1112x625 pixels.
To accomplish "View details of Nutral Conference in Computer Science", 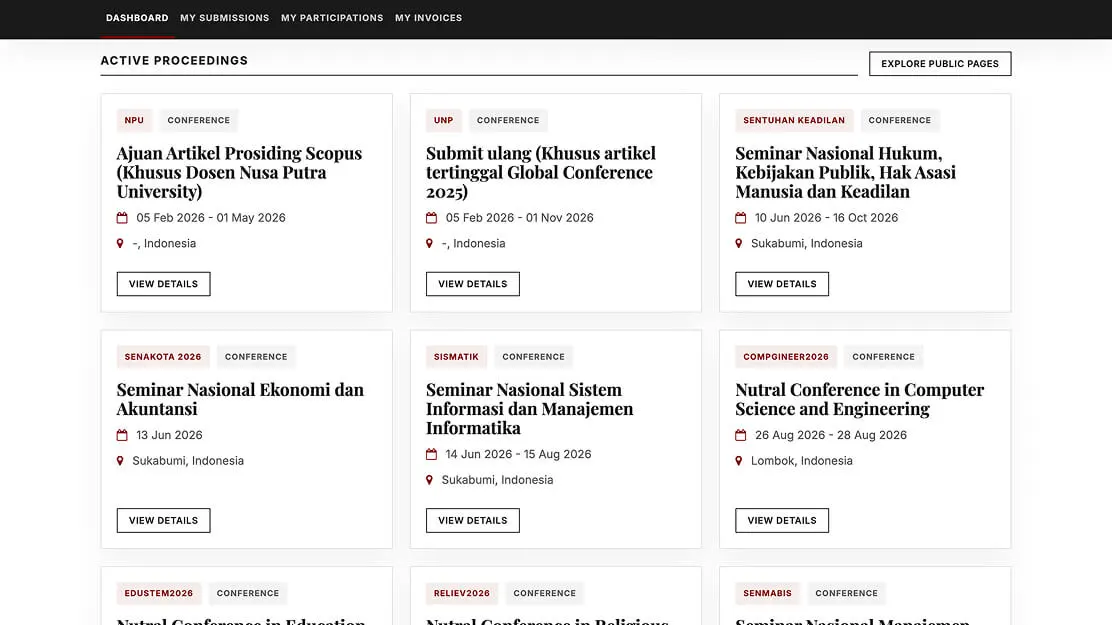I will point(782,520).
